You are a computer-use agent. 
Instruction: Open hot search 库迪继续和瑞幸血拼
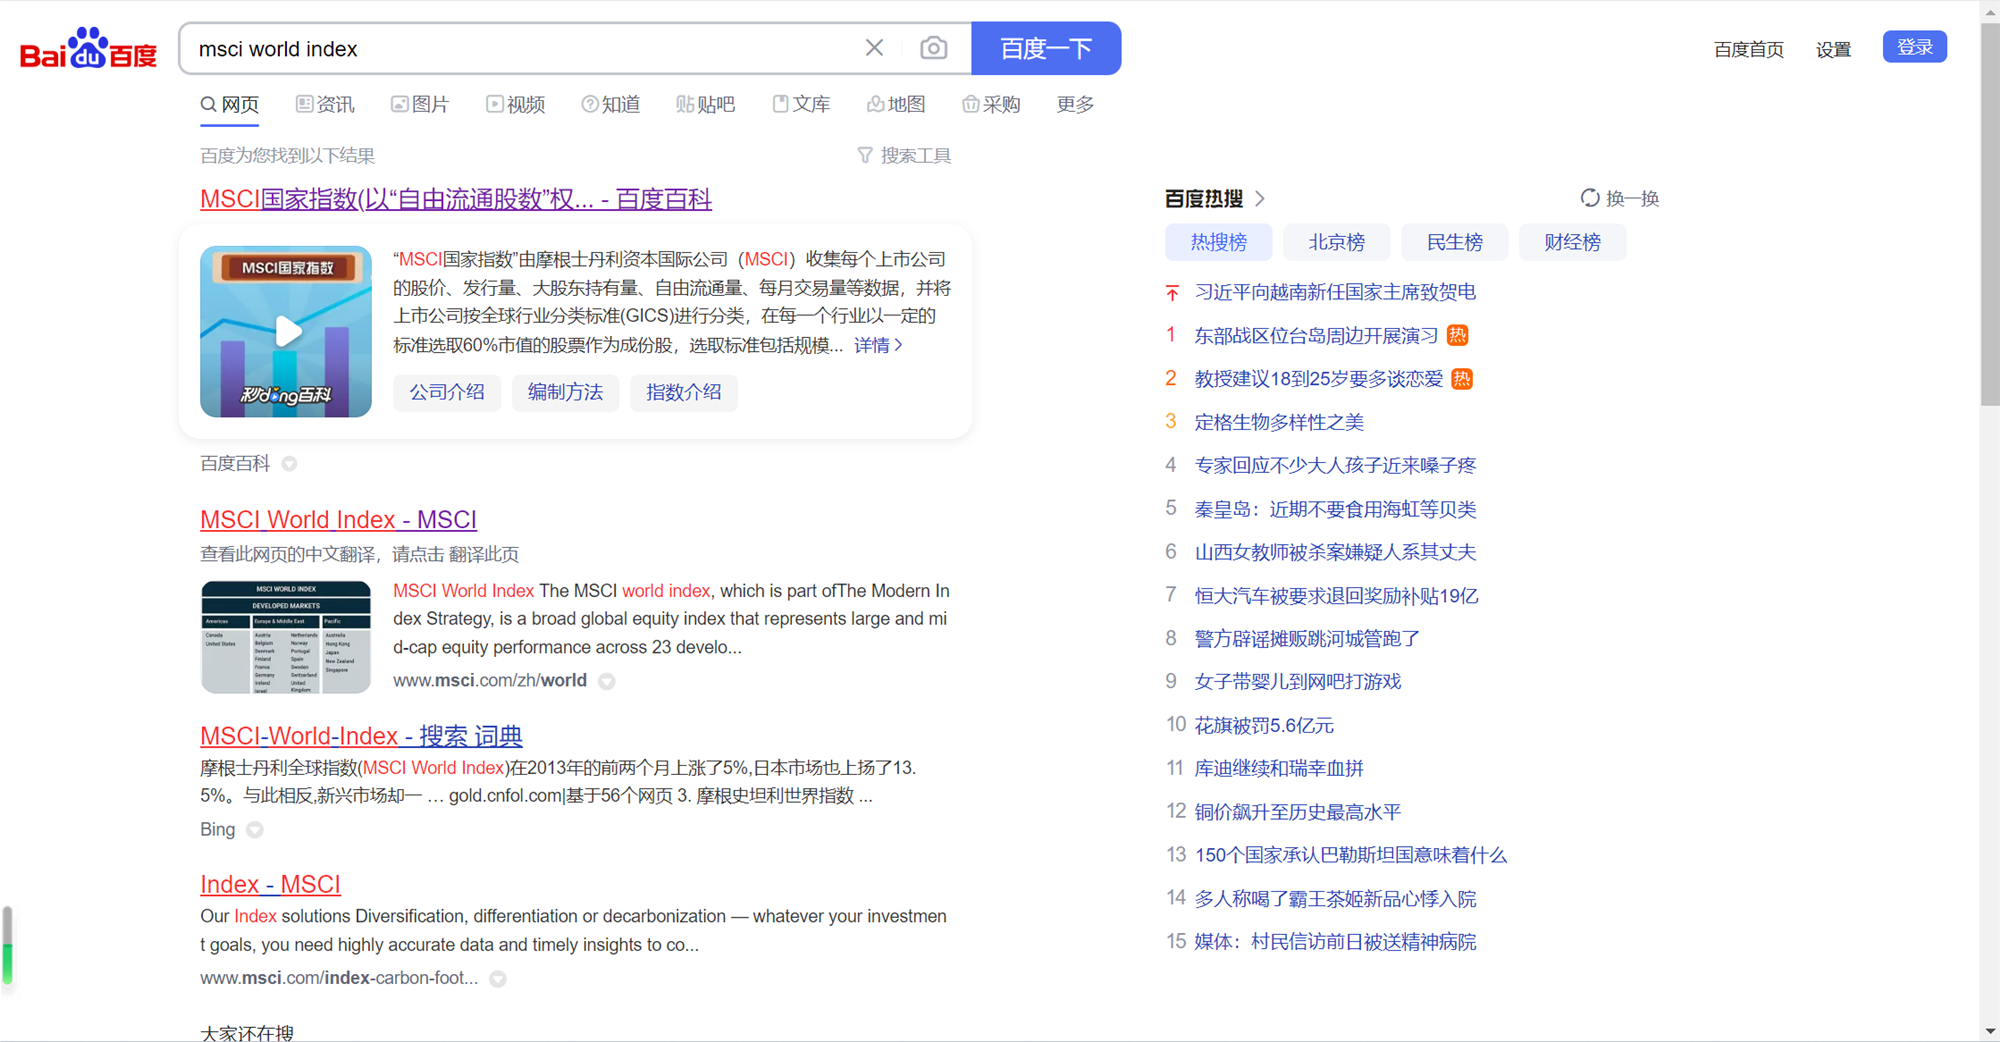click(1279, 768)
